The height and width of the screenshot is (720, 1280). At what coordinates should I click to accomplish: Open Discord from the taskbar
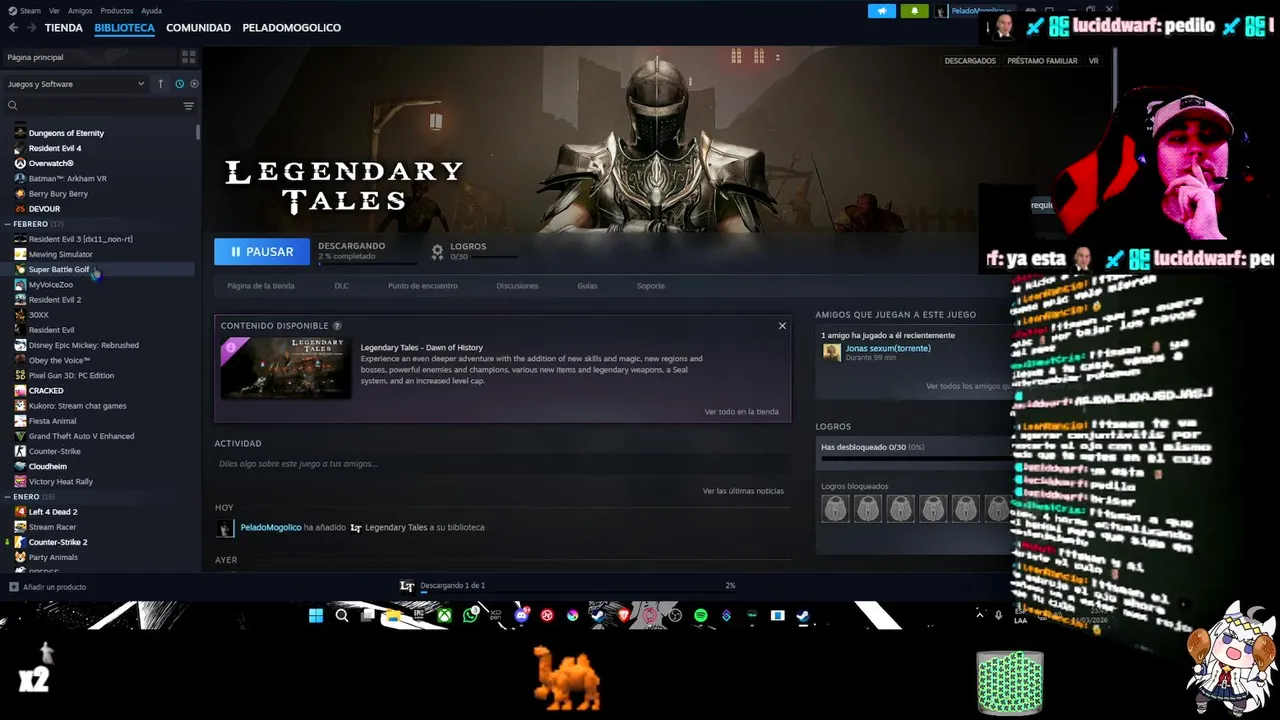521,615
